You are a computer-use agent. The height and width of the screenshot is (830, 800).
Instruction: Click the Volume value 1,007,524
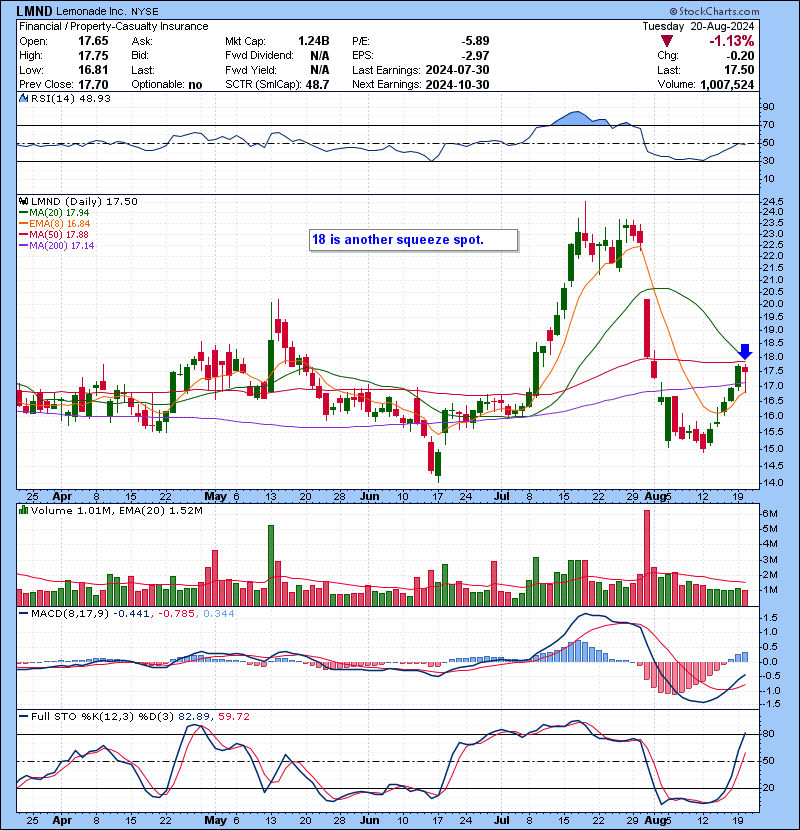pyautogui.click(x=727, y=85)
